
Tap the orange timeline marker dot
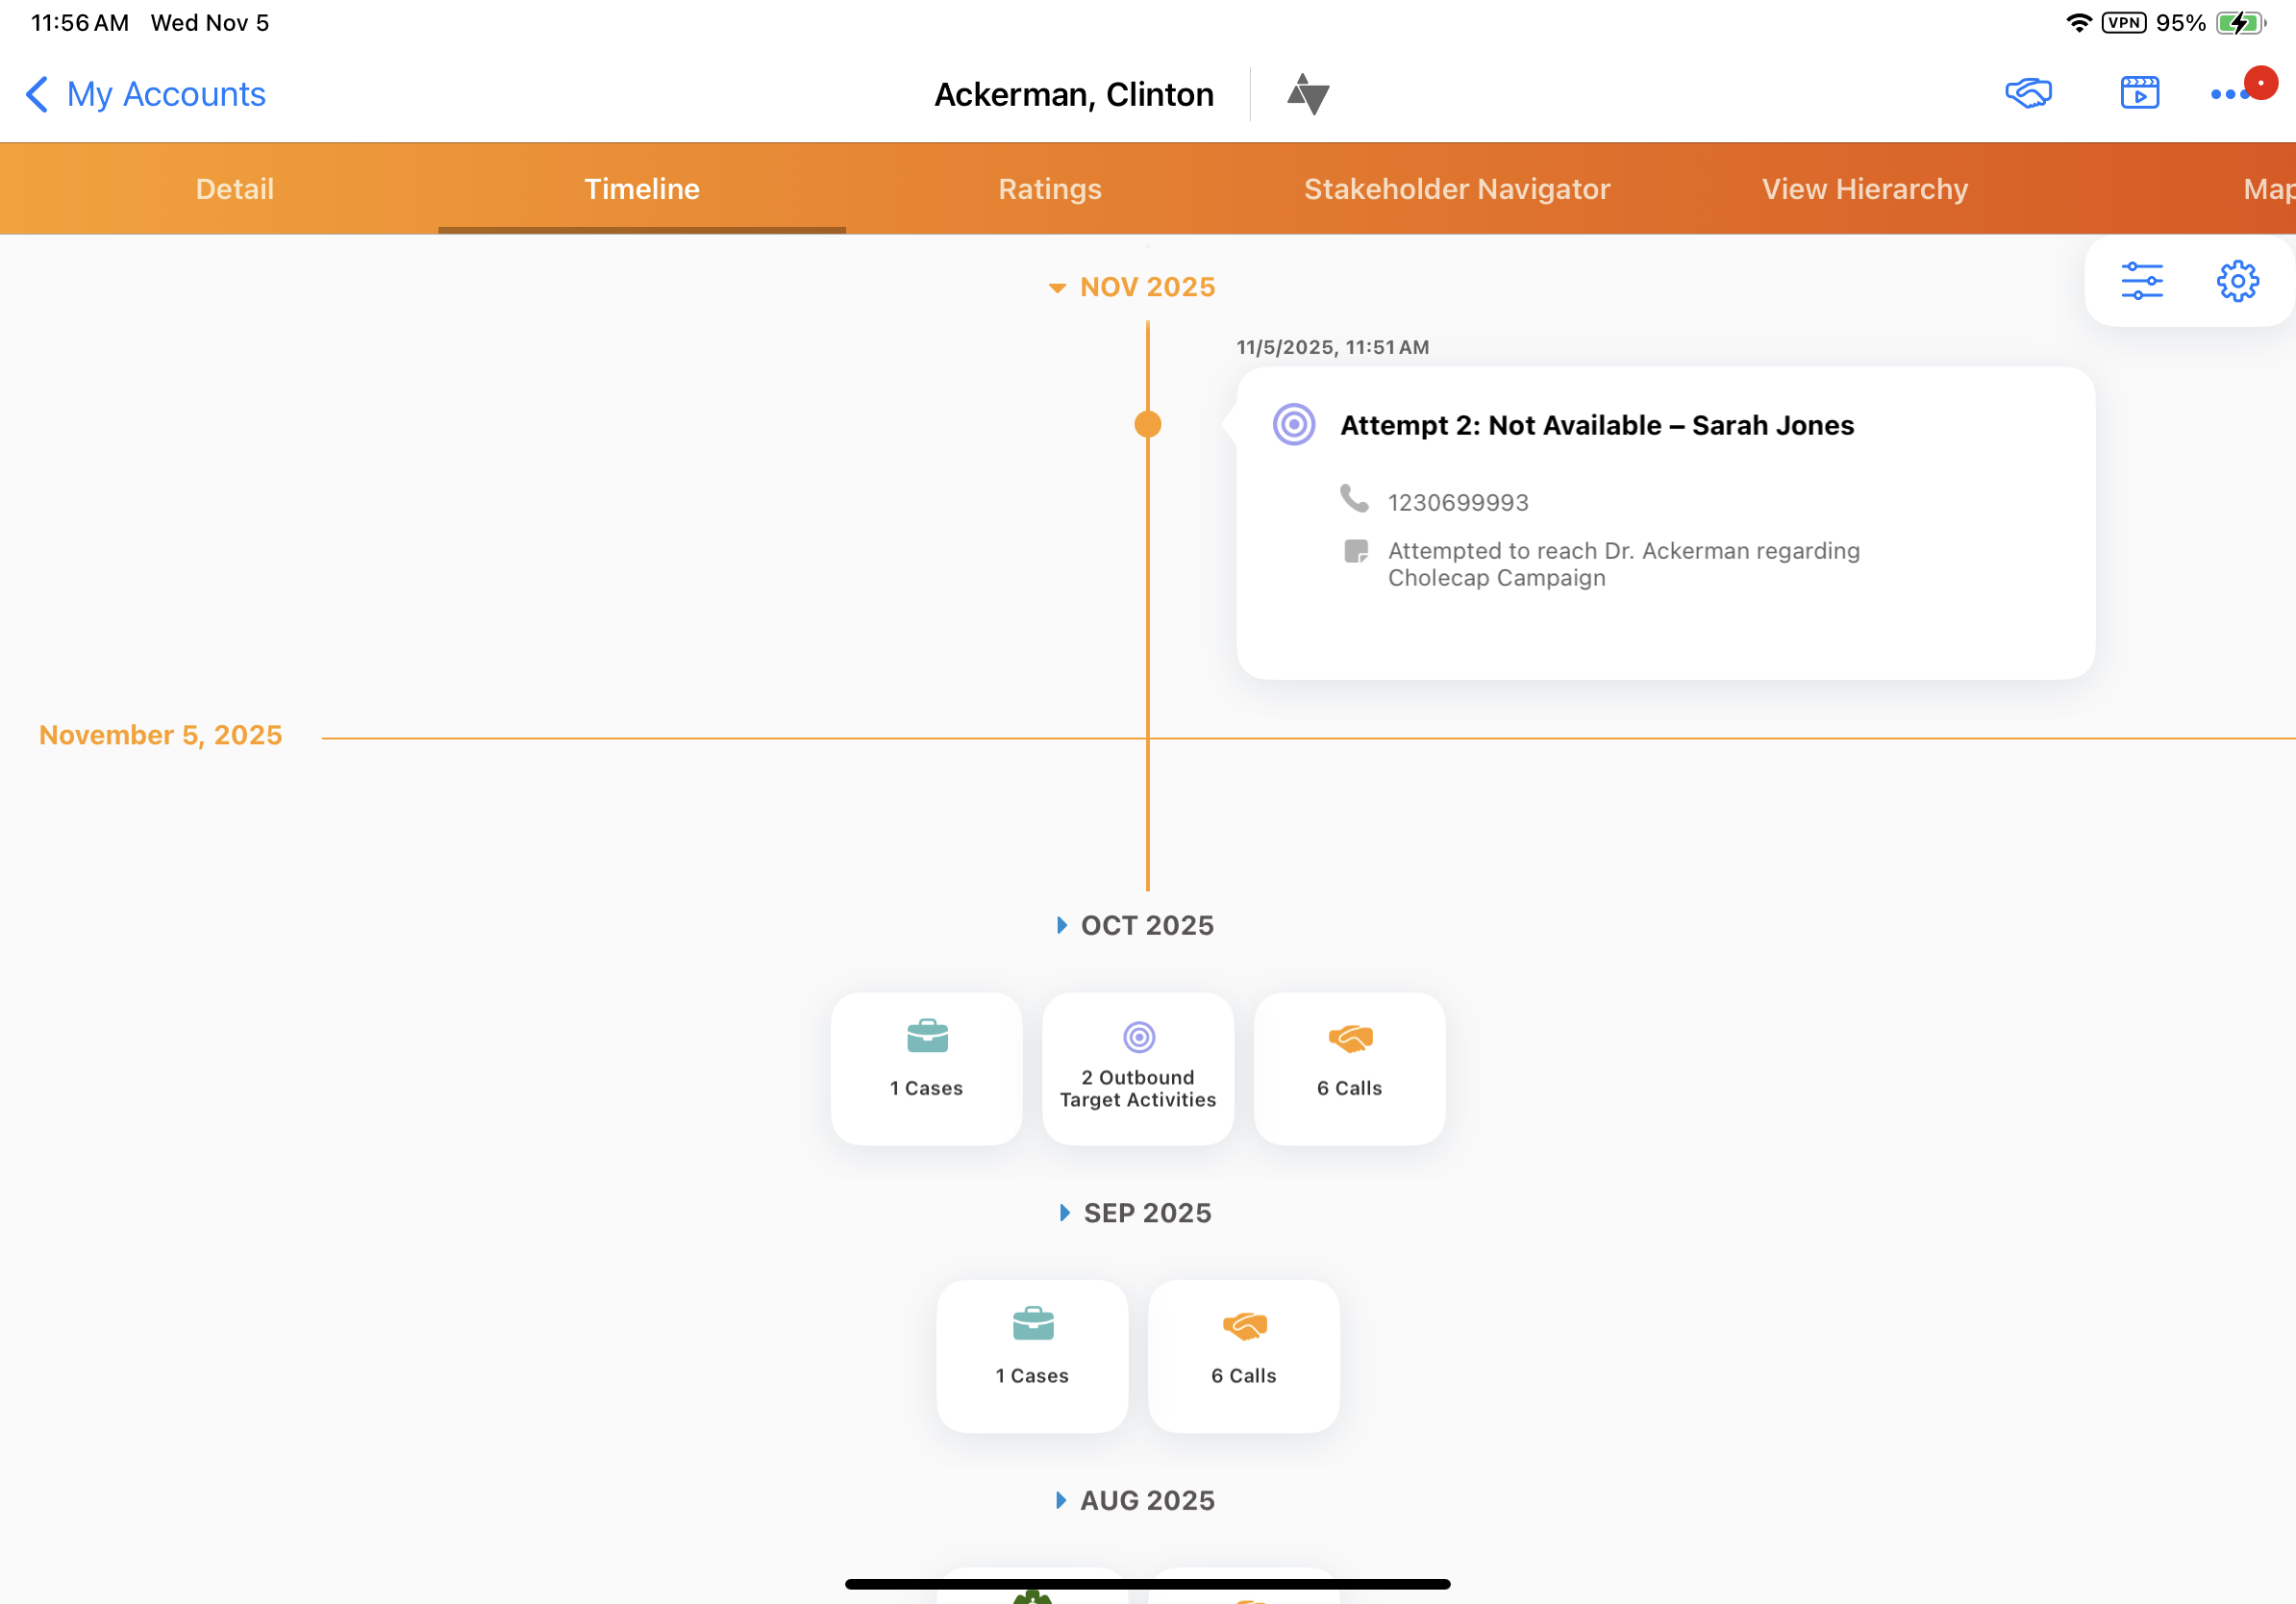tap(1147, 425)
